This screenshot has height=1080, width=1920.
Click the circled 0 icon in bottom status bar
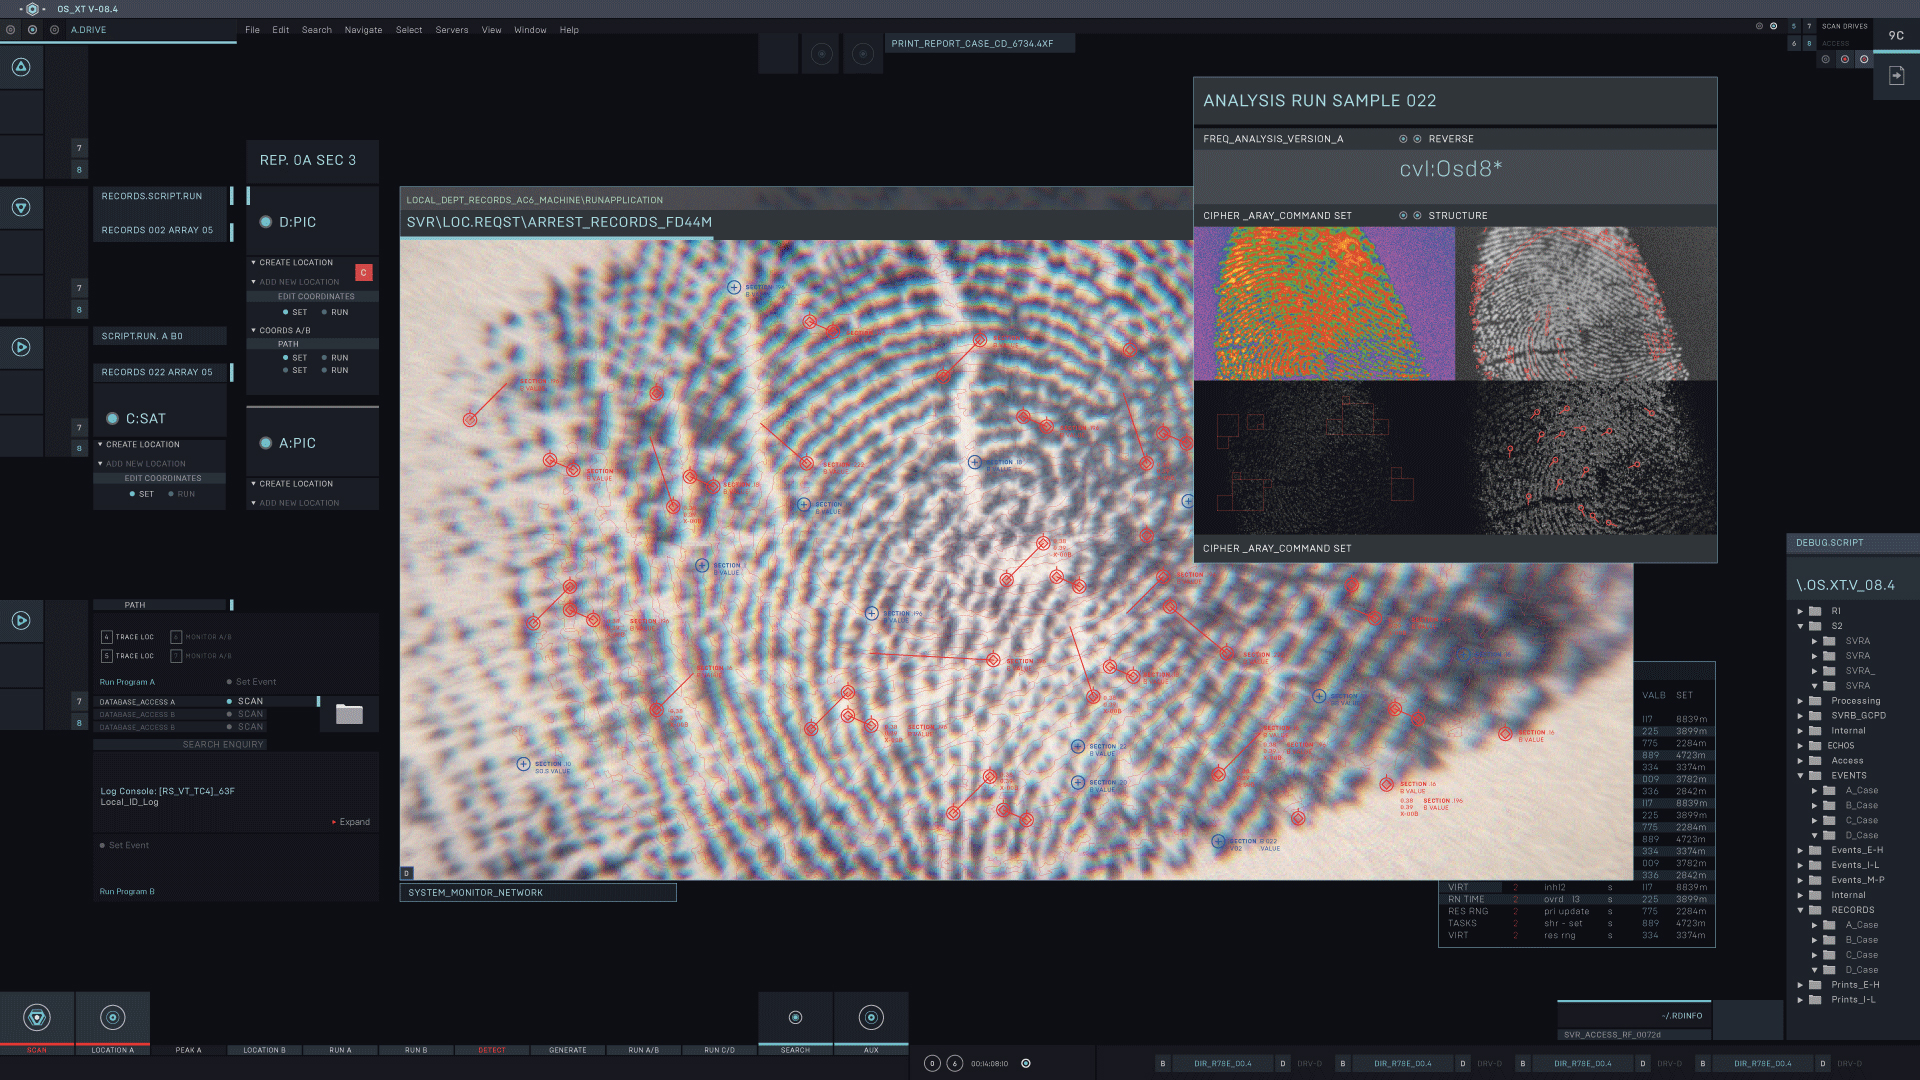click(932, 1063)
